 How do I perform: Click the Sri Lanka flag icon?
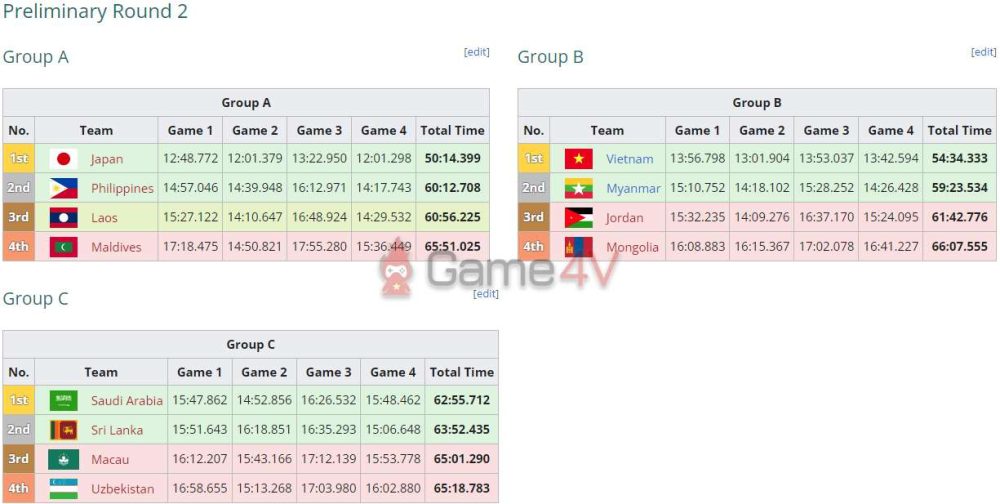(x=63, y=430)
